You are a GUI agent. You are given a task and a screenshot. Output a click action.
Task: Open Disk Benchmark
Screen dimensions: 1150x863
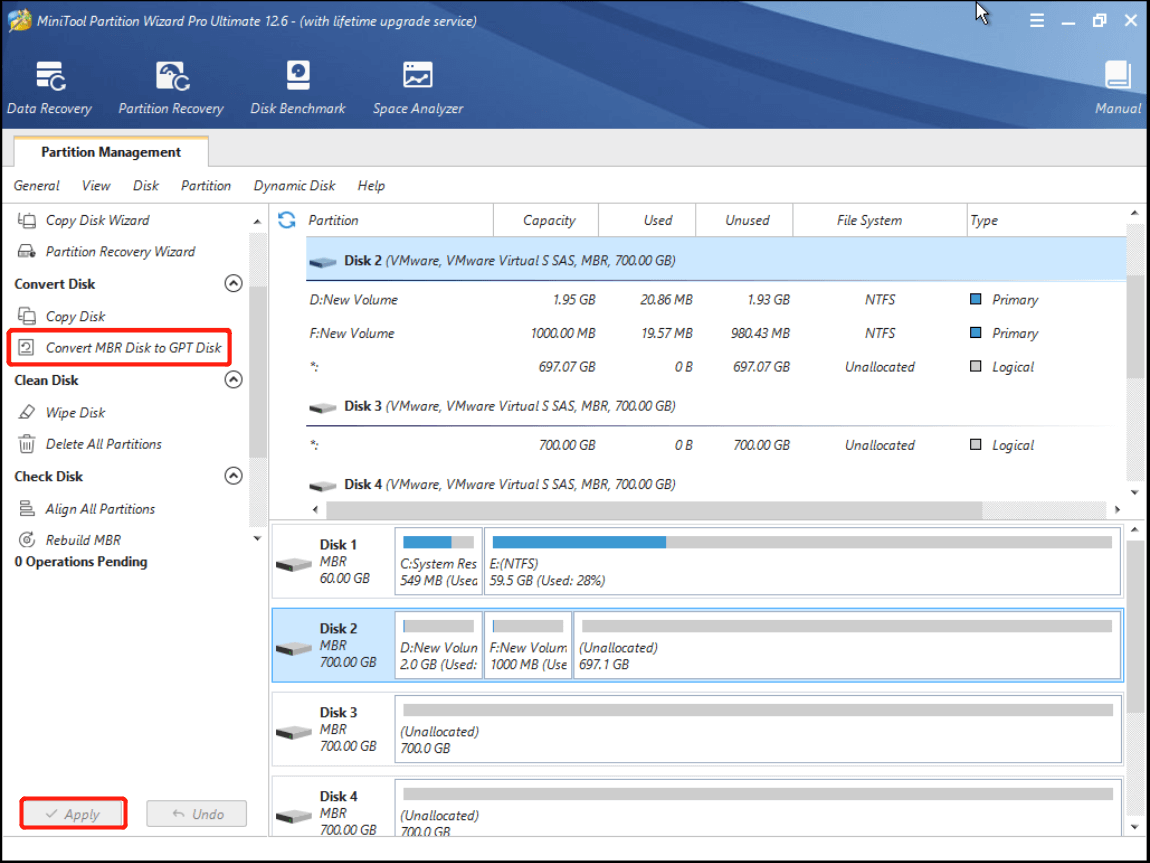(x=297, y=85)
